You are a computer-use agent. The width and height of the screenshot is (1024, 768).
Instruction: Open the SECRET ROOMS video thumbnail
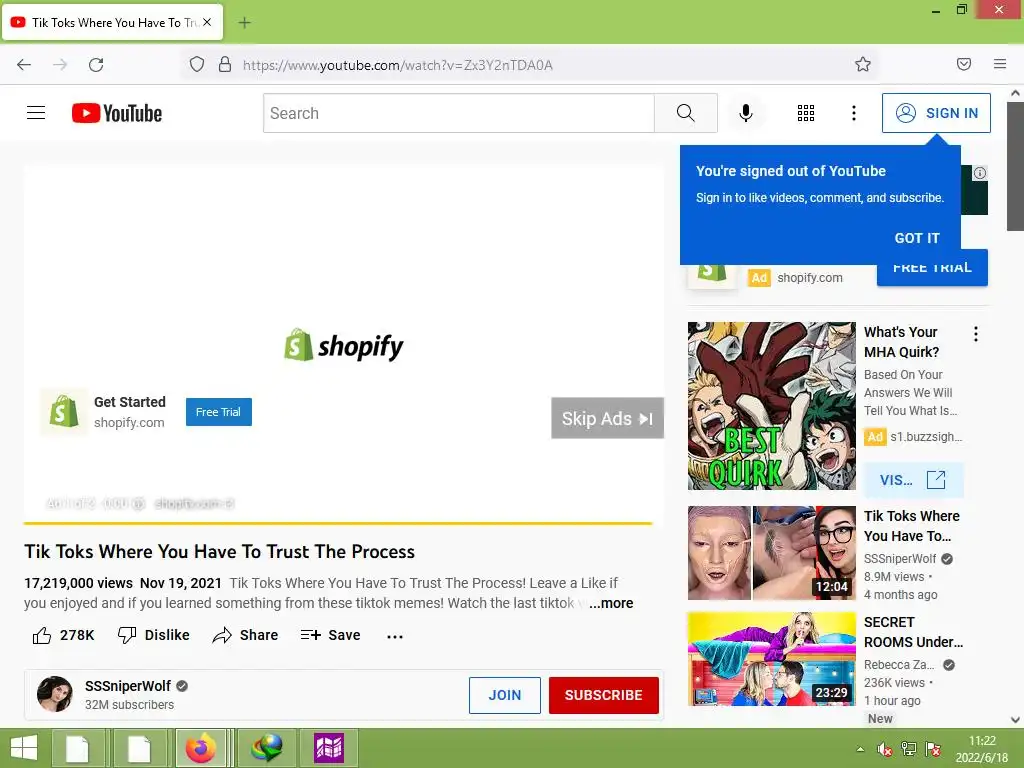coord(771,659)
